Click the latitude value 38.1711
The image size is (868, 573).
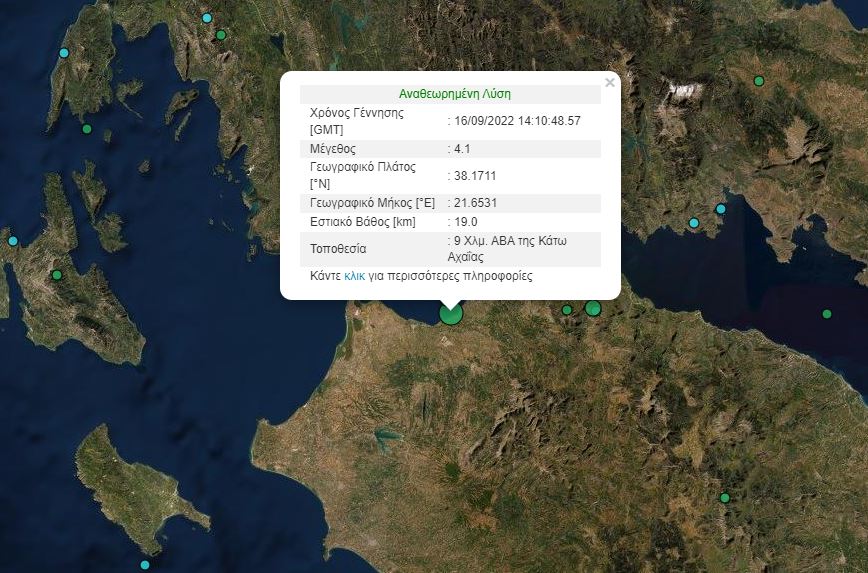[475, 175]
